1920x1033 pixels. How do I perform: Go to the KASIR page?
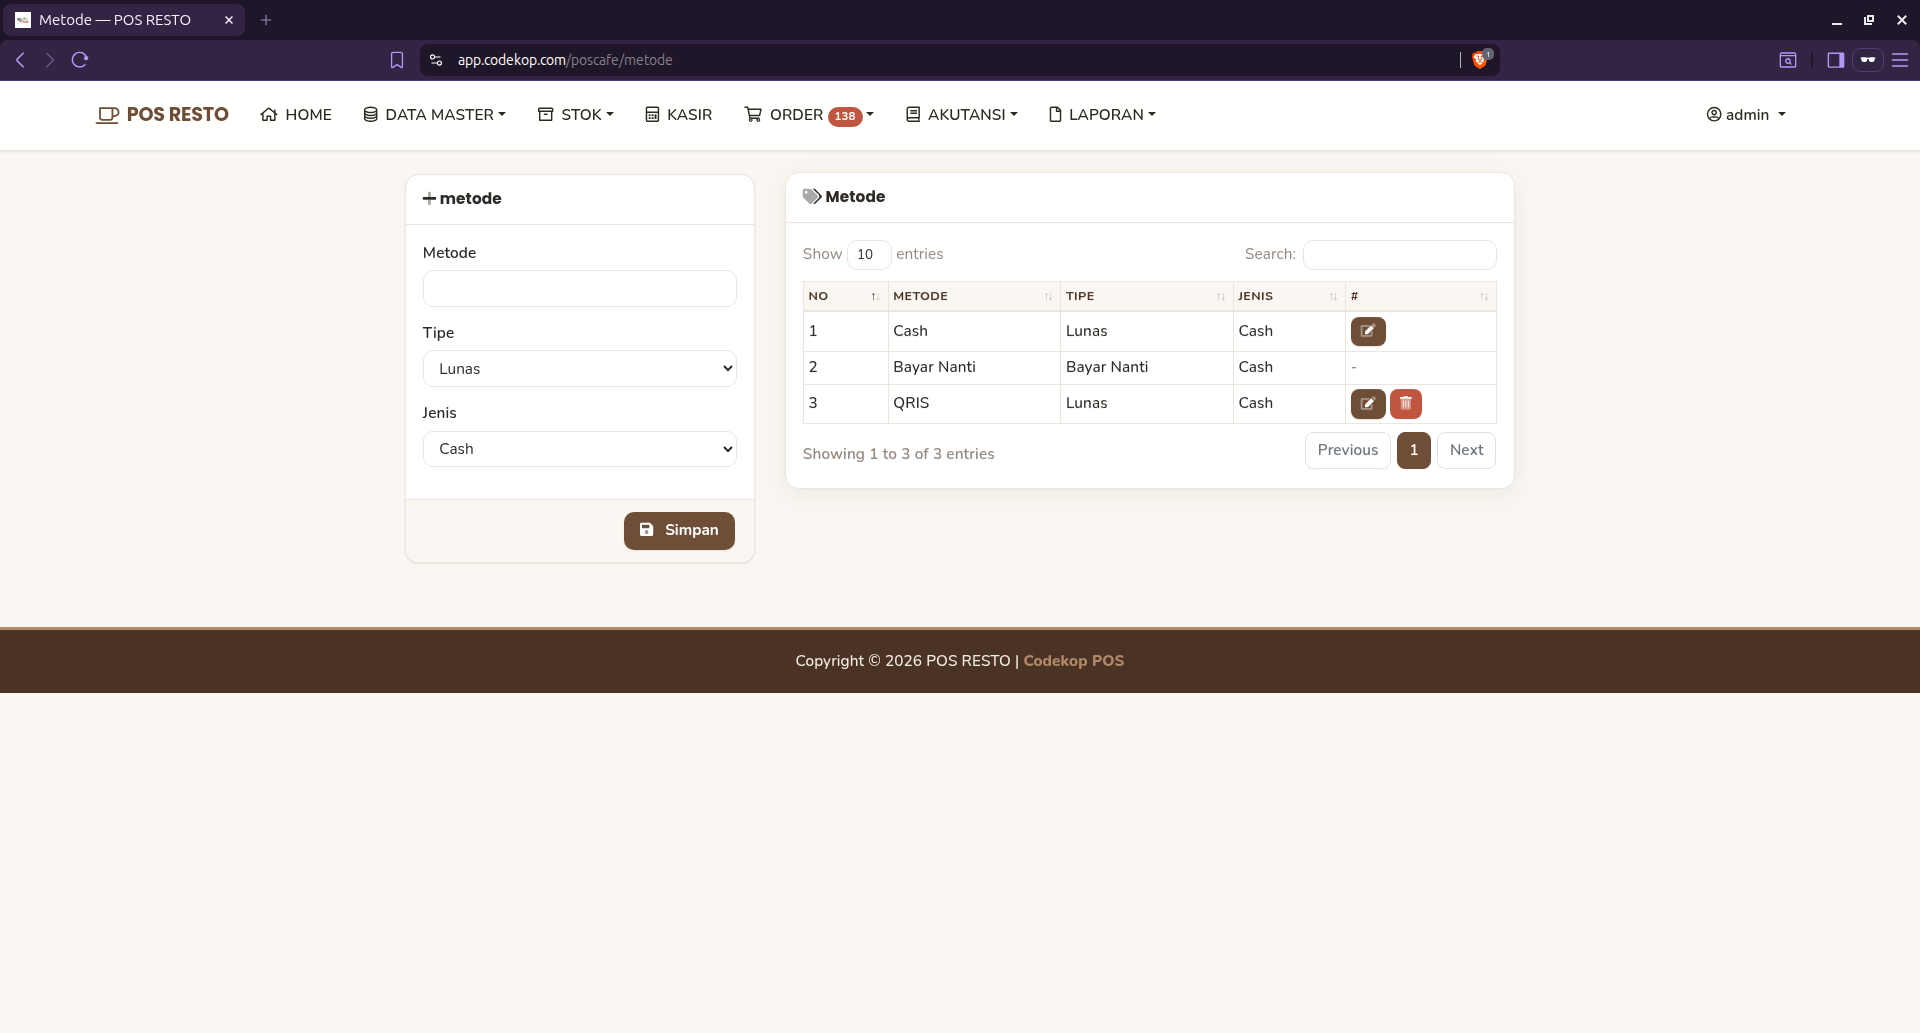[x=679, y=115]
